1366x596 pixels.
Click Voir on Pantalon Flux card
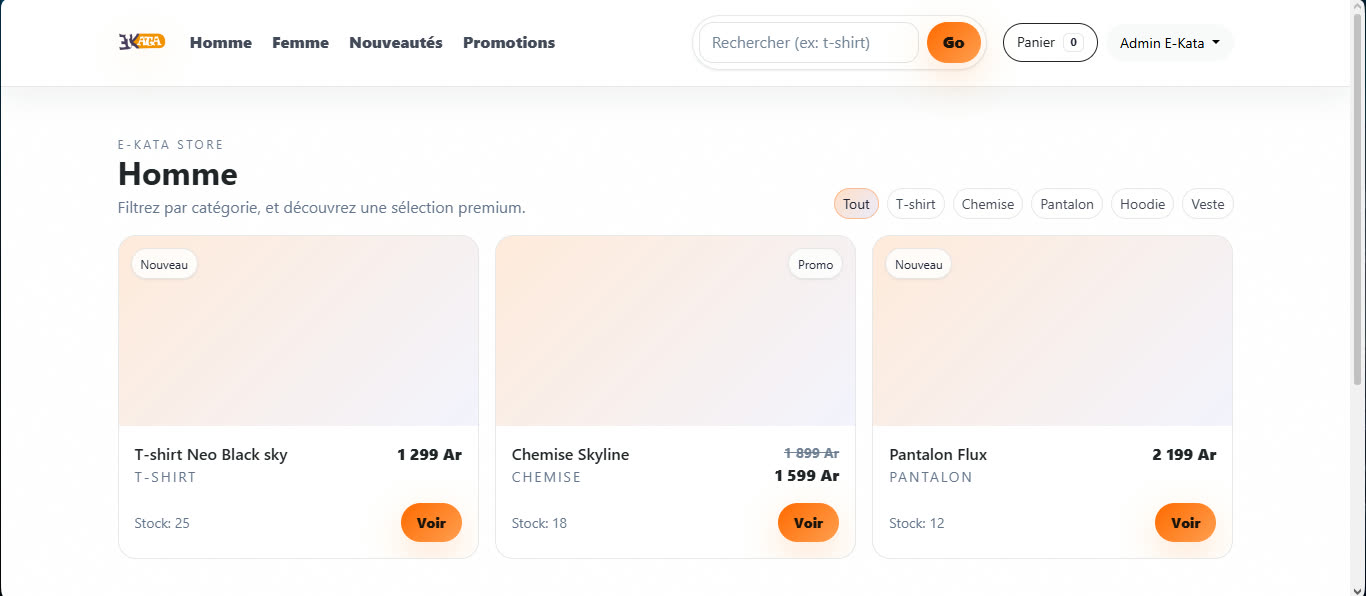tap(1186, 523)
